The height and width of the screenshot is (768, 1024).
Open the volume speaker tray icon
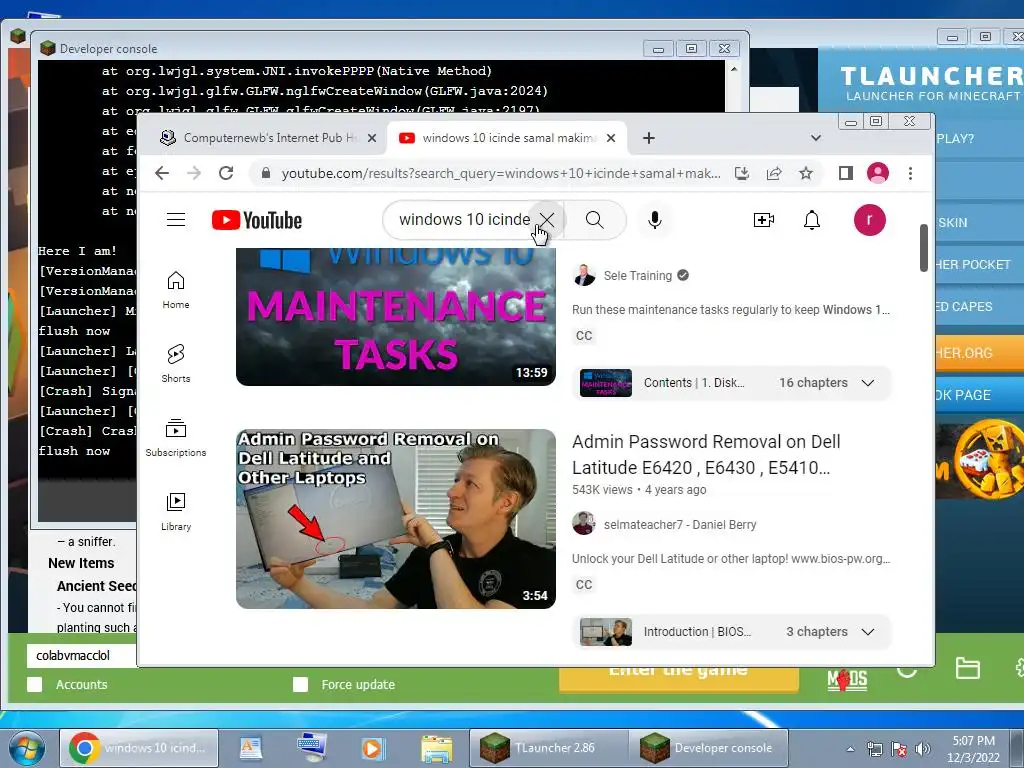click(923, 749)
